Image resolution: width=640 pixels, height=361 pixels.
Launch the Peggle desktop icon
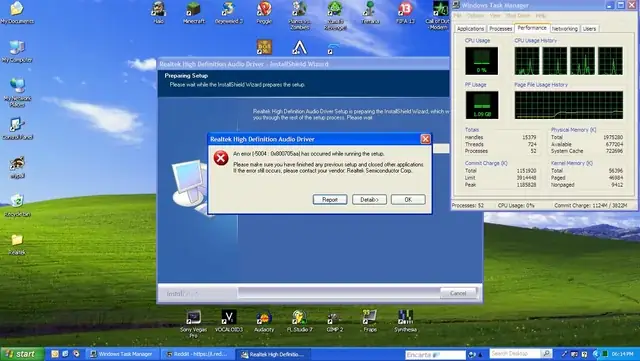[264, 12]
